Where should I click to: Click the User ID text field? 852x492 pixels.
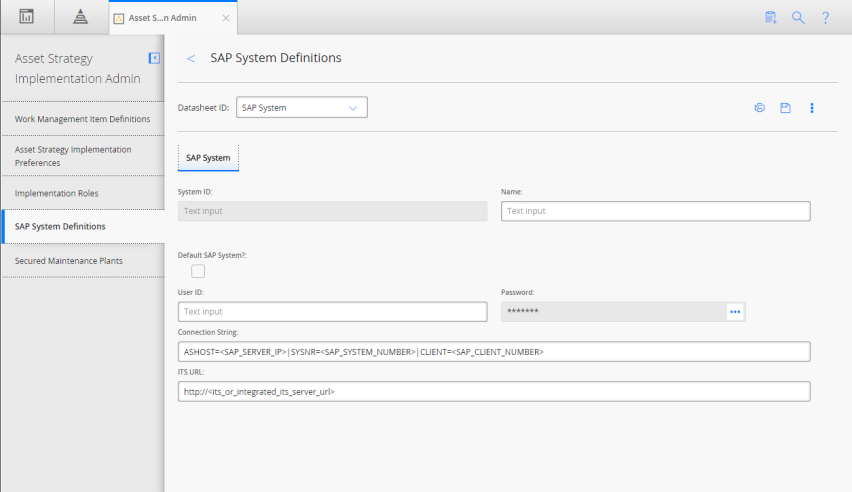tap(333, 312)
